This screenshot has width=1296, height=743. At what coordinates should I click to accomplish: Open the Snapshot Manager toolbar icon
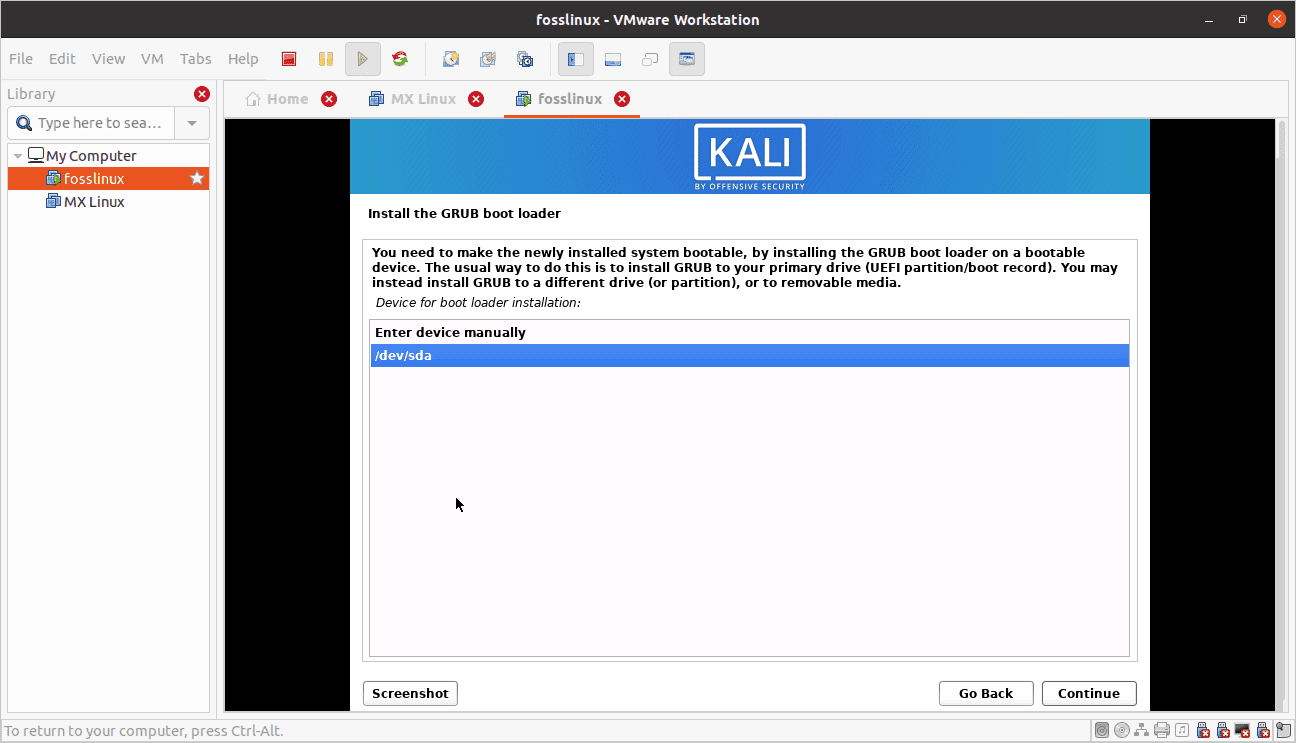[525, 59]
